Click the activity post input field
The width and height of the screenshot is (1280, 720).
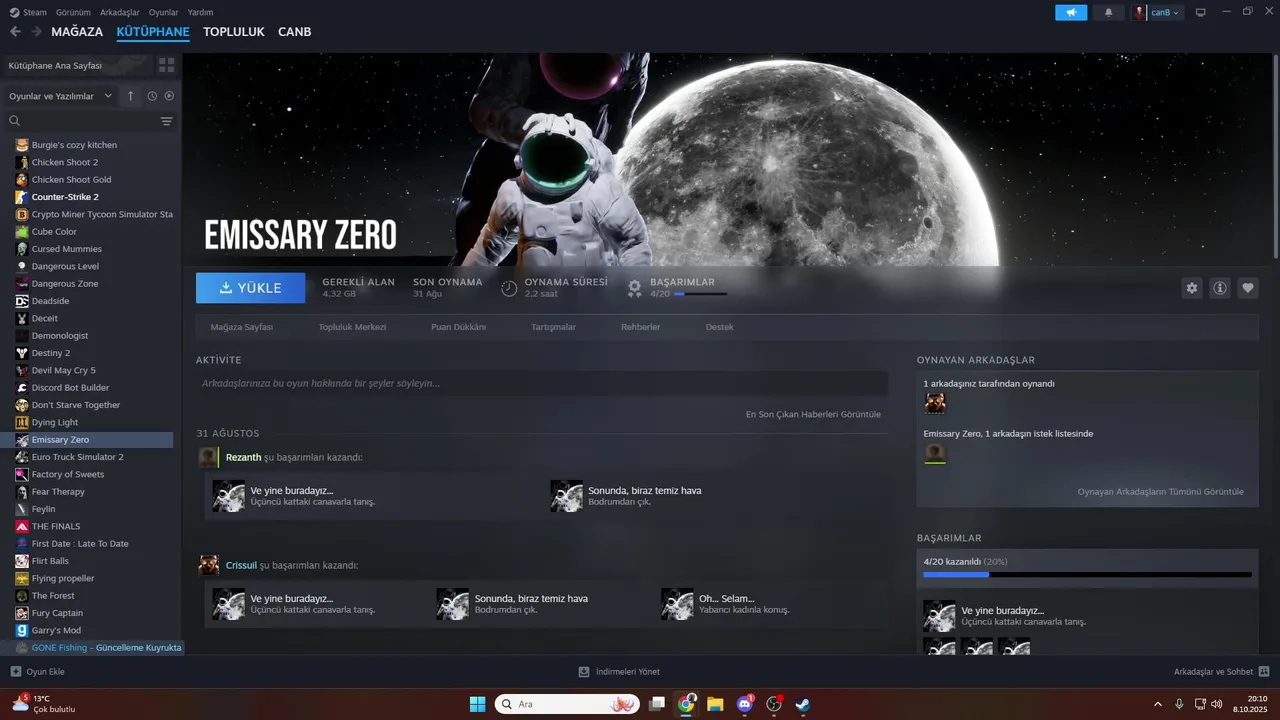tap(542, 383)
